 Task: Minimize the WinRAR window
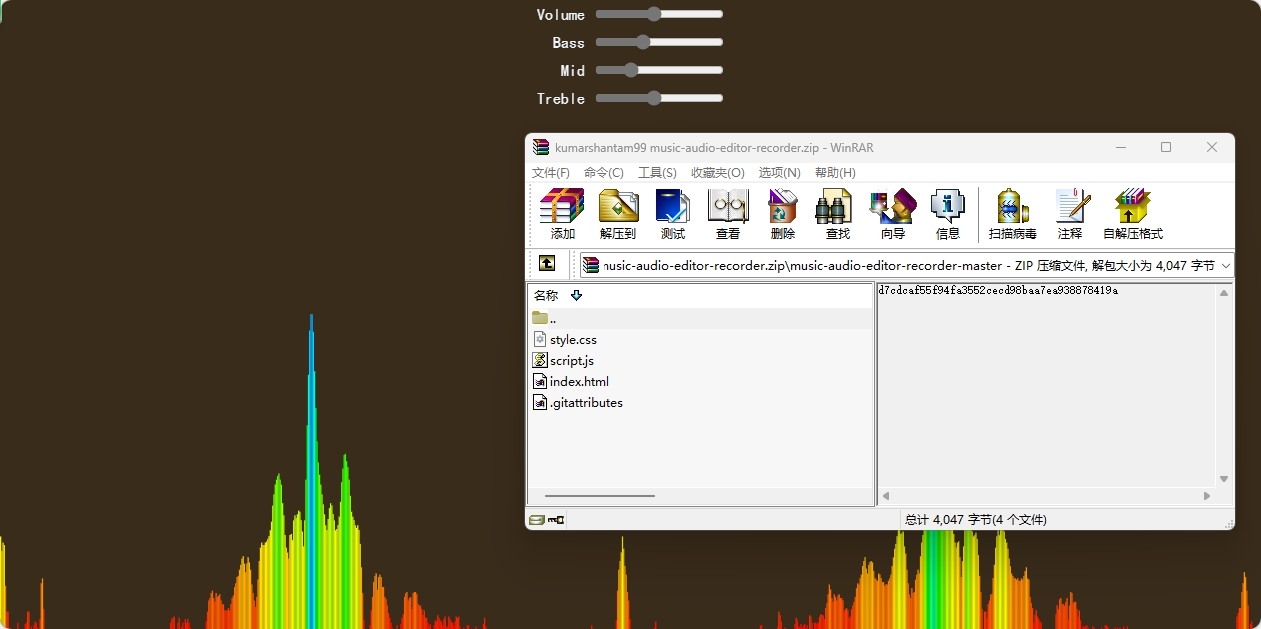(1120, 147)
